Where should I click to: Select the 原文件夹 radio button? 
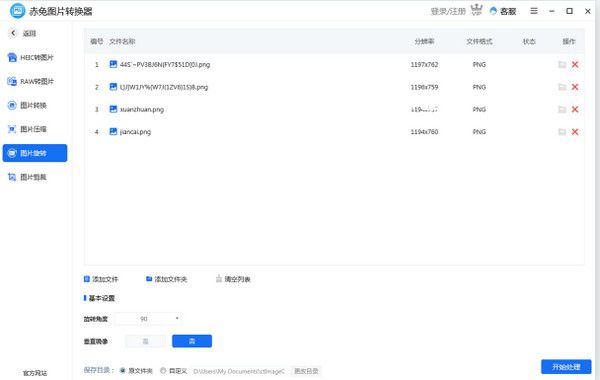click(123, 370)
